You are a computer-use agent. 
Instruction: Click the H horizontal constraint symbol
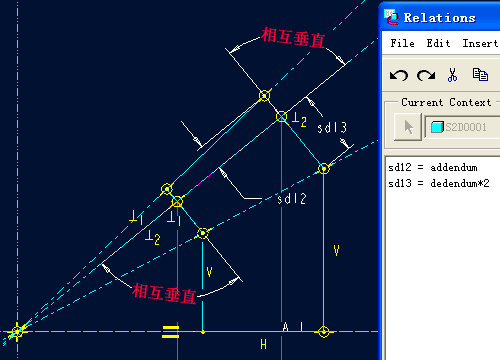point(263,345)
